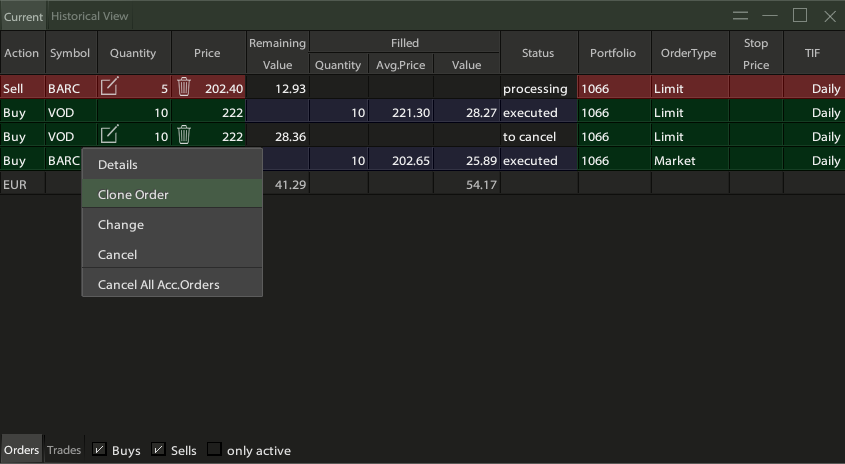Enable the only active checkbox
Screen dimensions: 845x464
[214, 450]
